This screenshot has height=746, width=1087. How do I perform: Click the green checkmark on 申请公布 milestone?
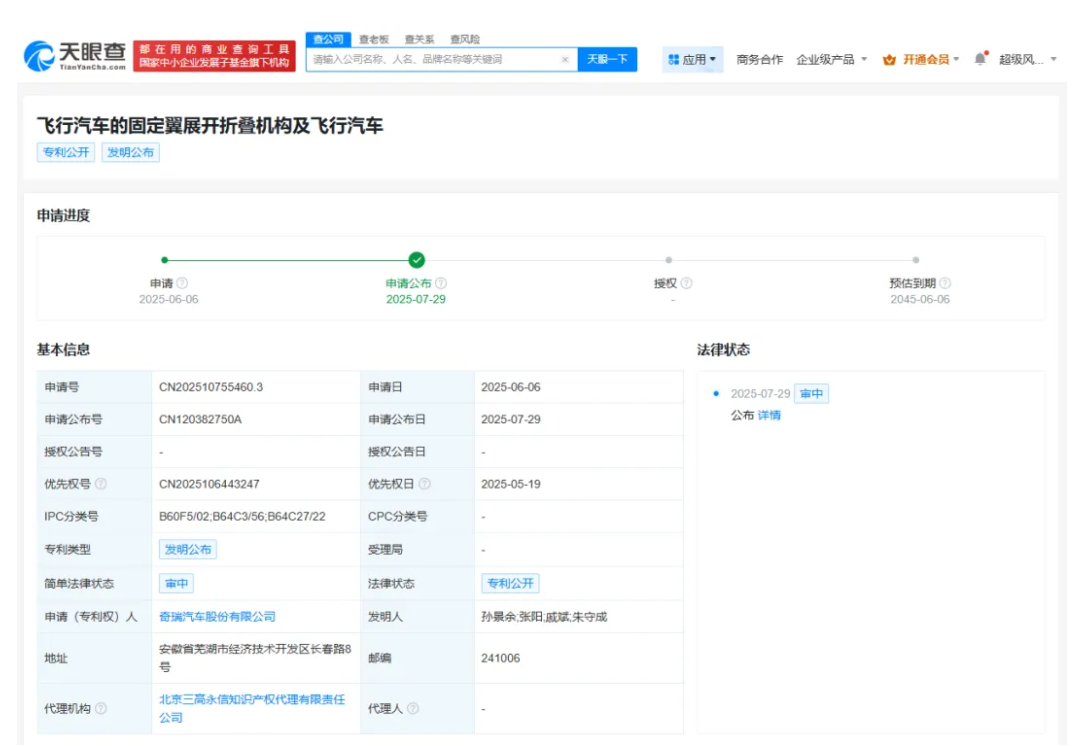[x=415, y=258]
